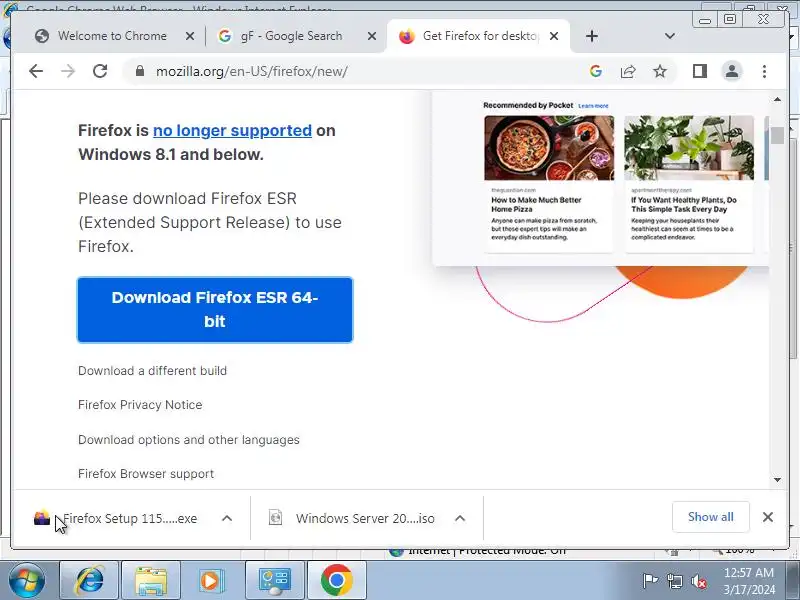Maximize the Chrome window

(x=730, y=19)
